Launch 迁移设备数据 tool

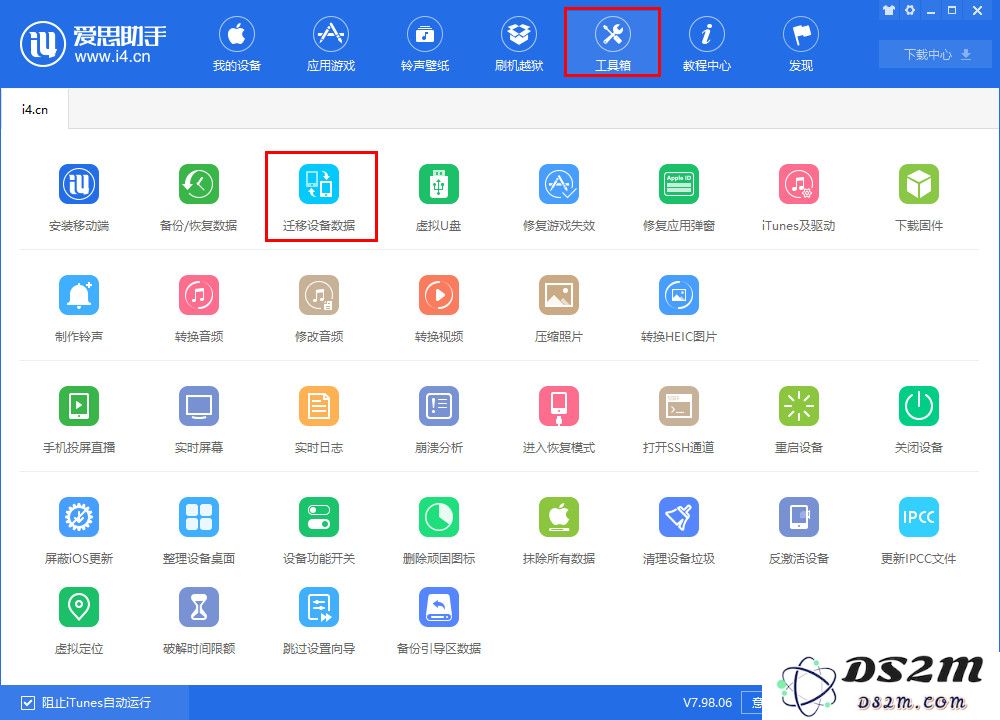pyautogui.click(x=319, y=184)
